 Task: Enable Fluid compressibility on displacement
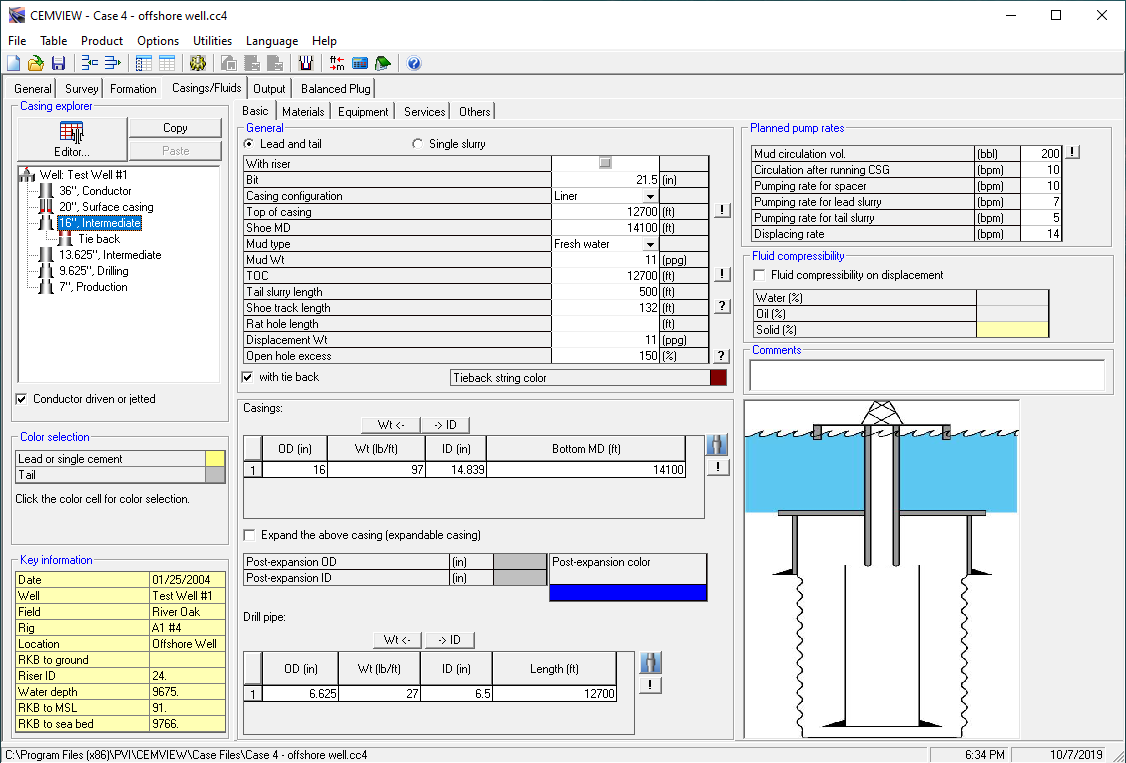[759, 275]
